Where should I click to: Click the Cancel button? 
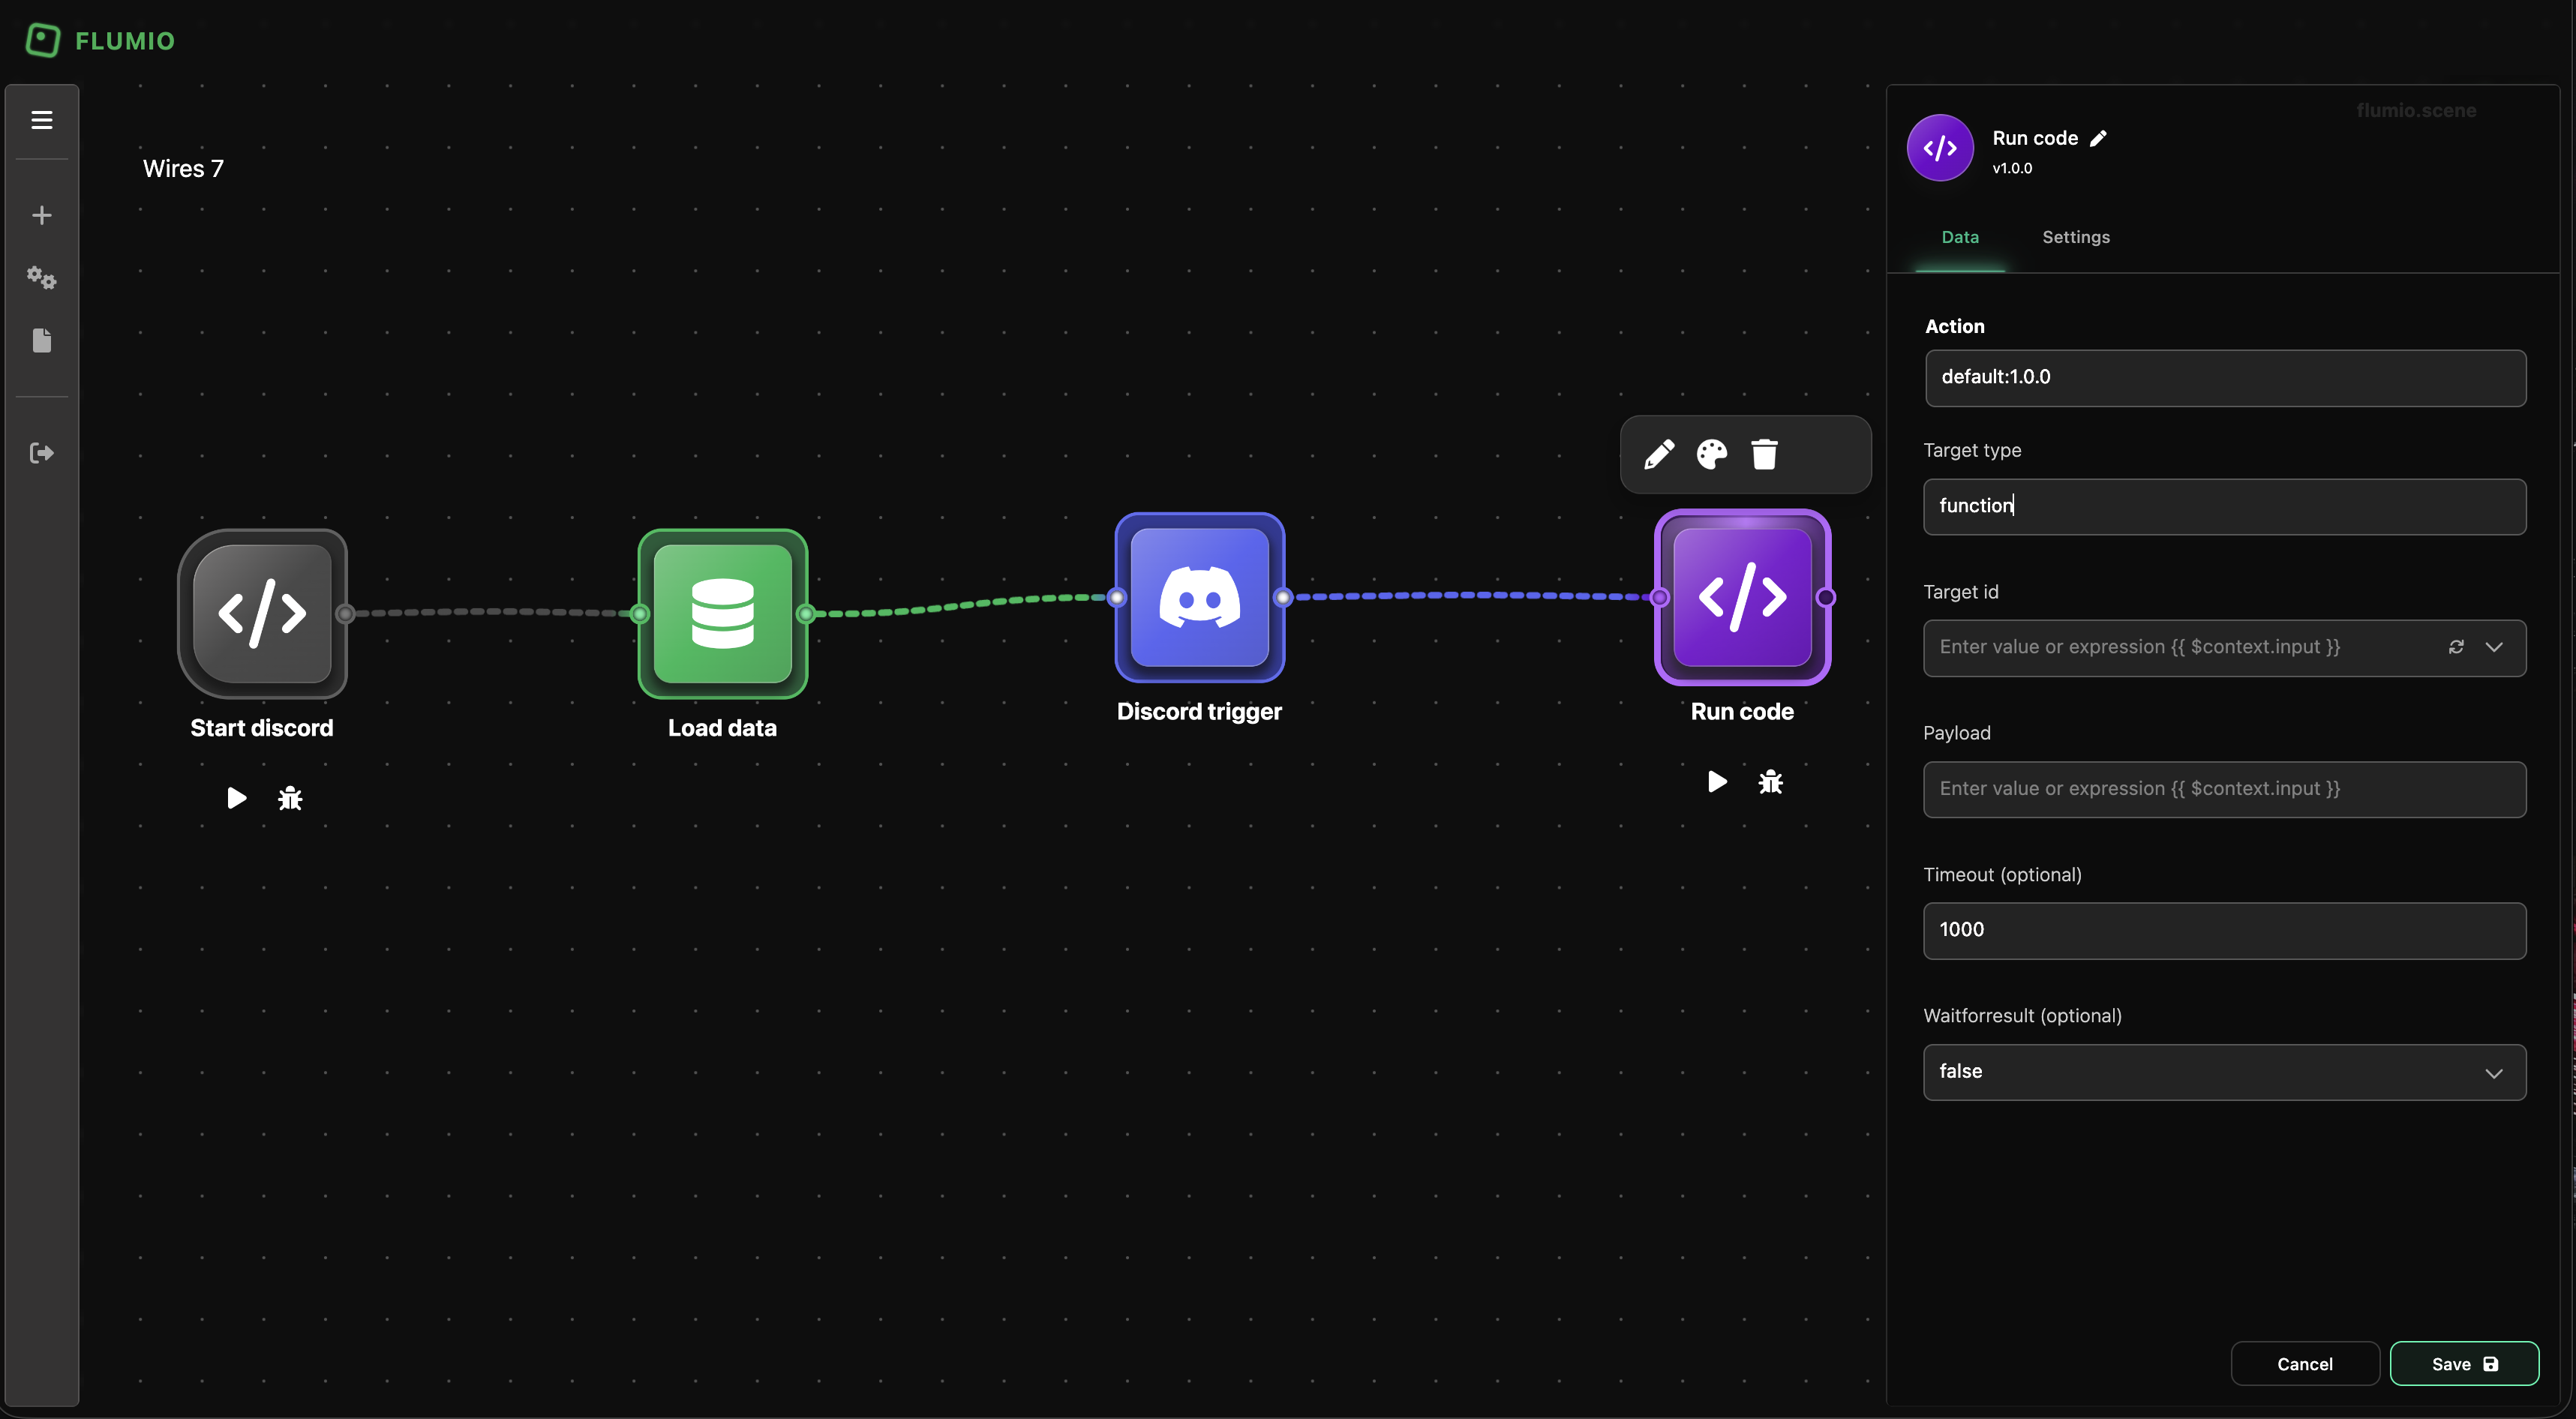click(2304, 1364)
